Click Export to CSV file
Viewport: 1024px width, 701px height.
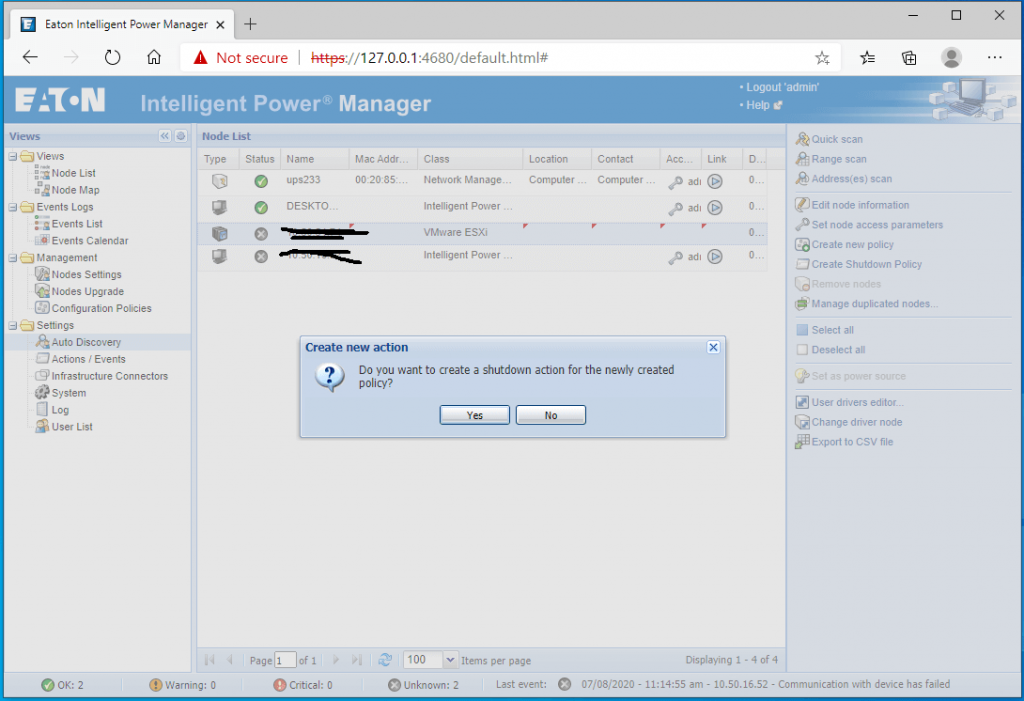click(x=852, y=442)
